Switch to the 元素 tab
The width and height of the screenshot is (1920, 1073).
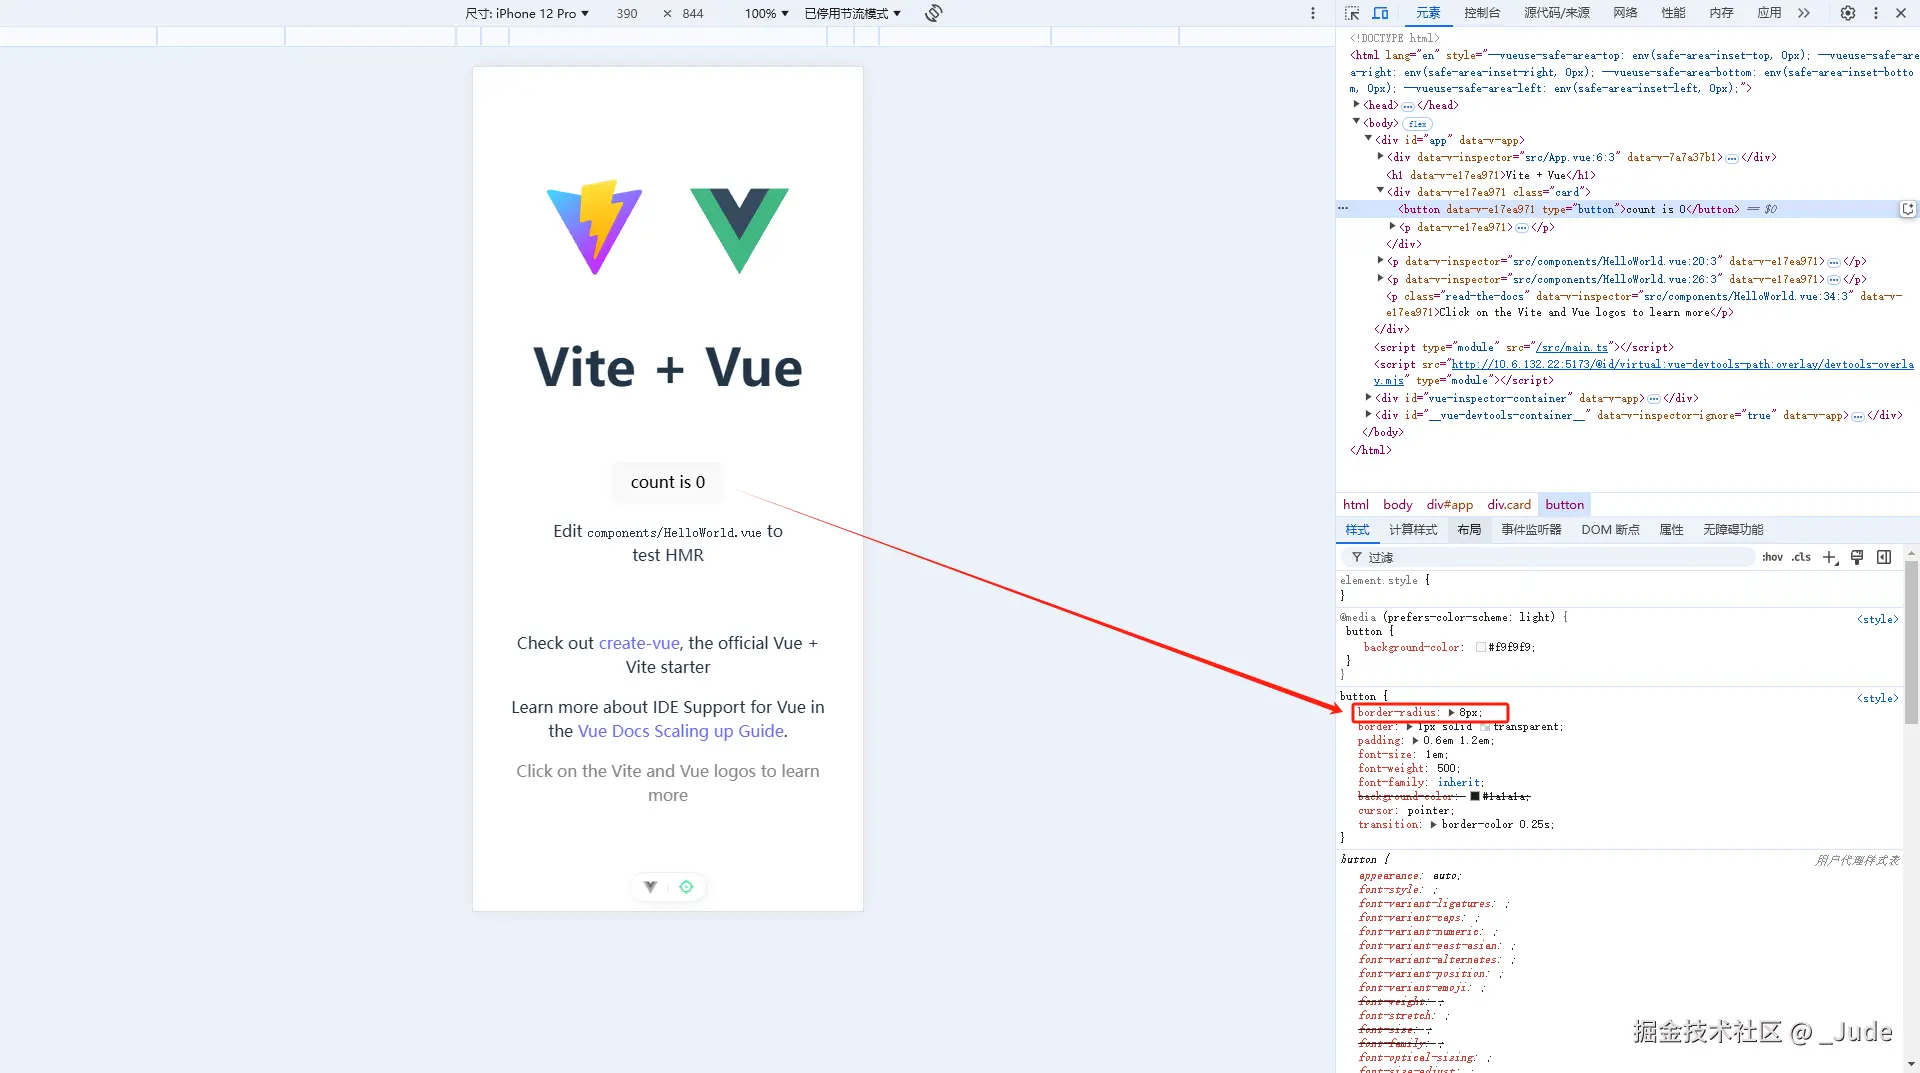(1428, 13)
